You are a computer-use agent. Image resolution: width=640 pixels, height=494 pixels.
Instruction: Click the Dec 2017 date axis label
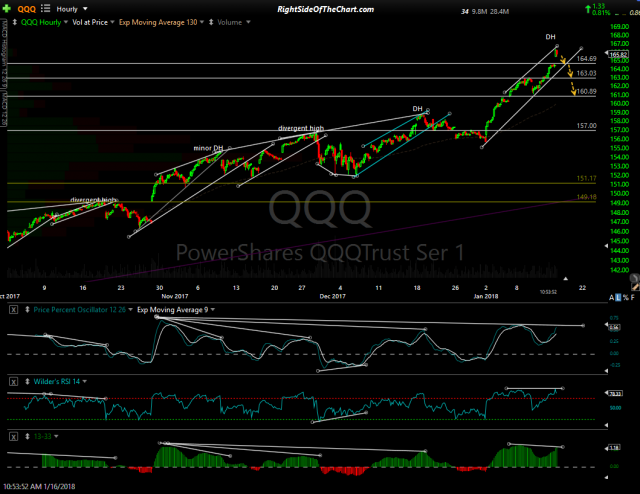[x=332, y=296]
